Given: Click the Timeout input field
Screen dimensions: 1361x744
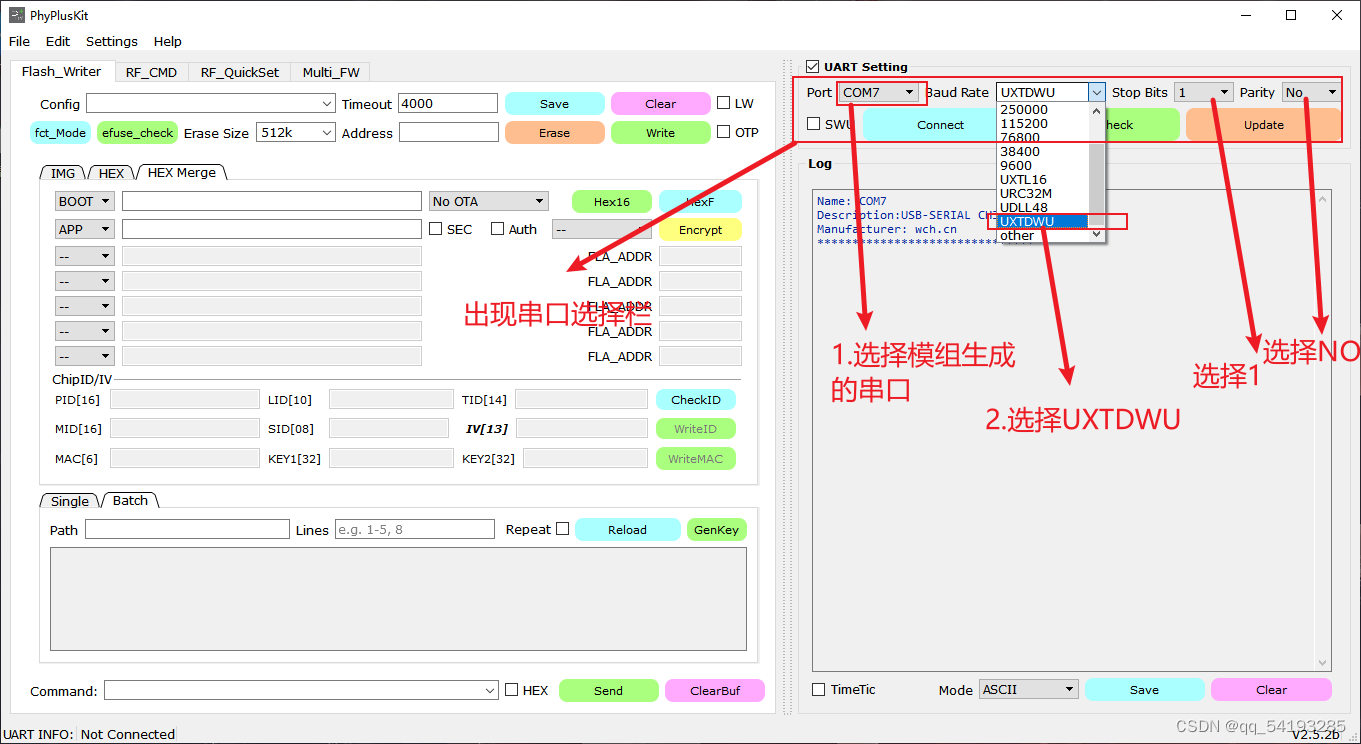Looking at the screenshot, I should coord(447,103).
